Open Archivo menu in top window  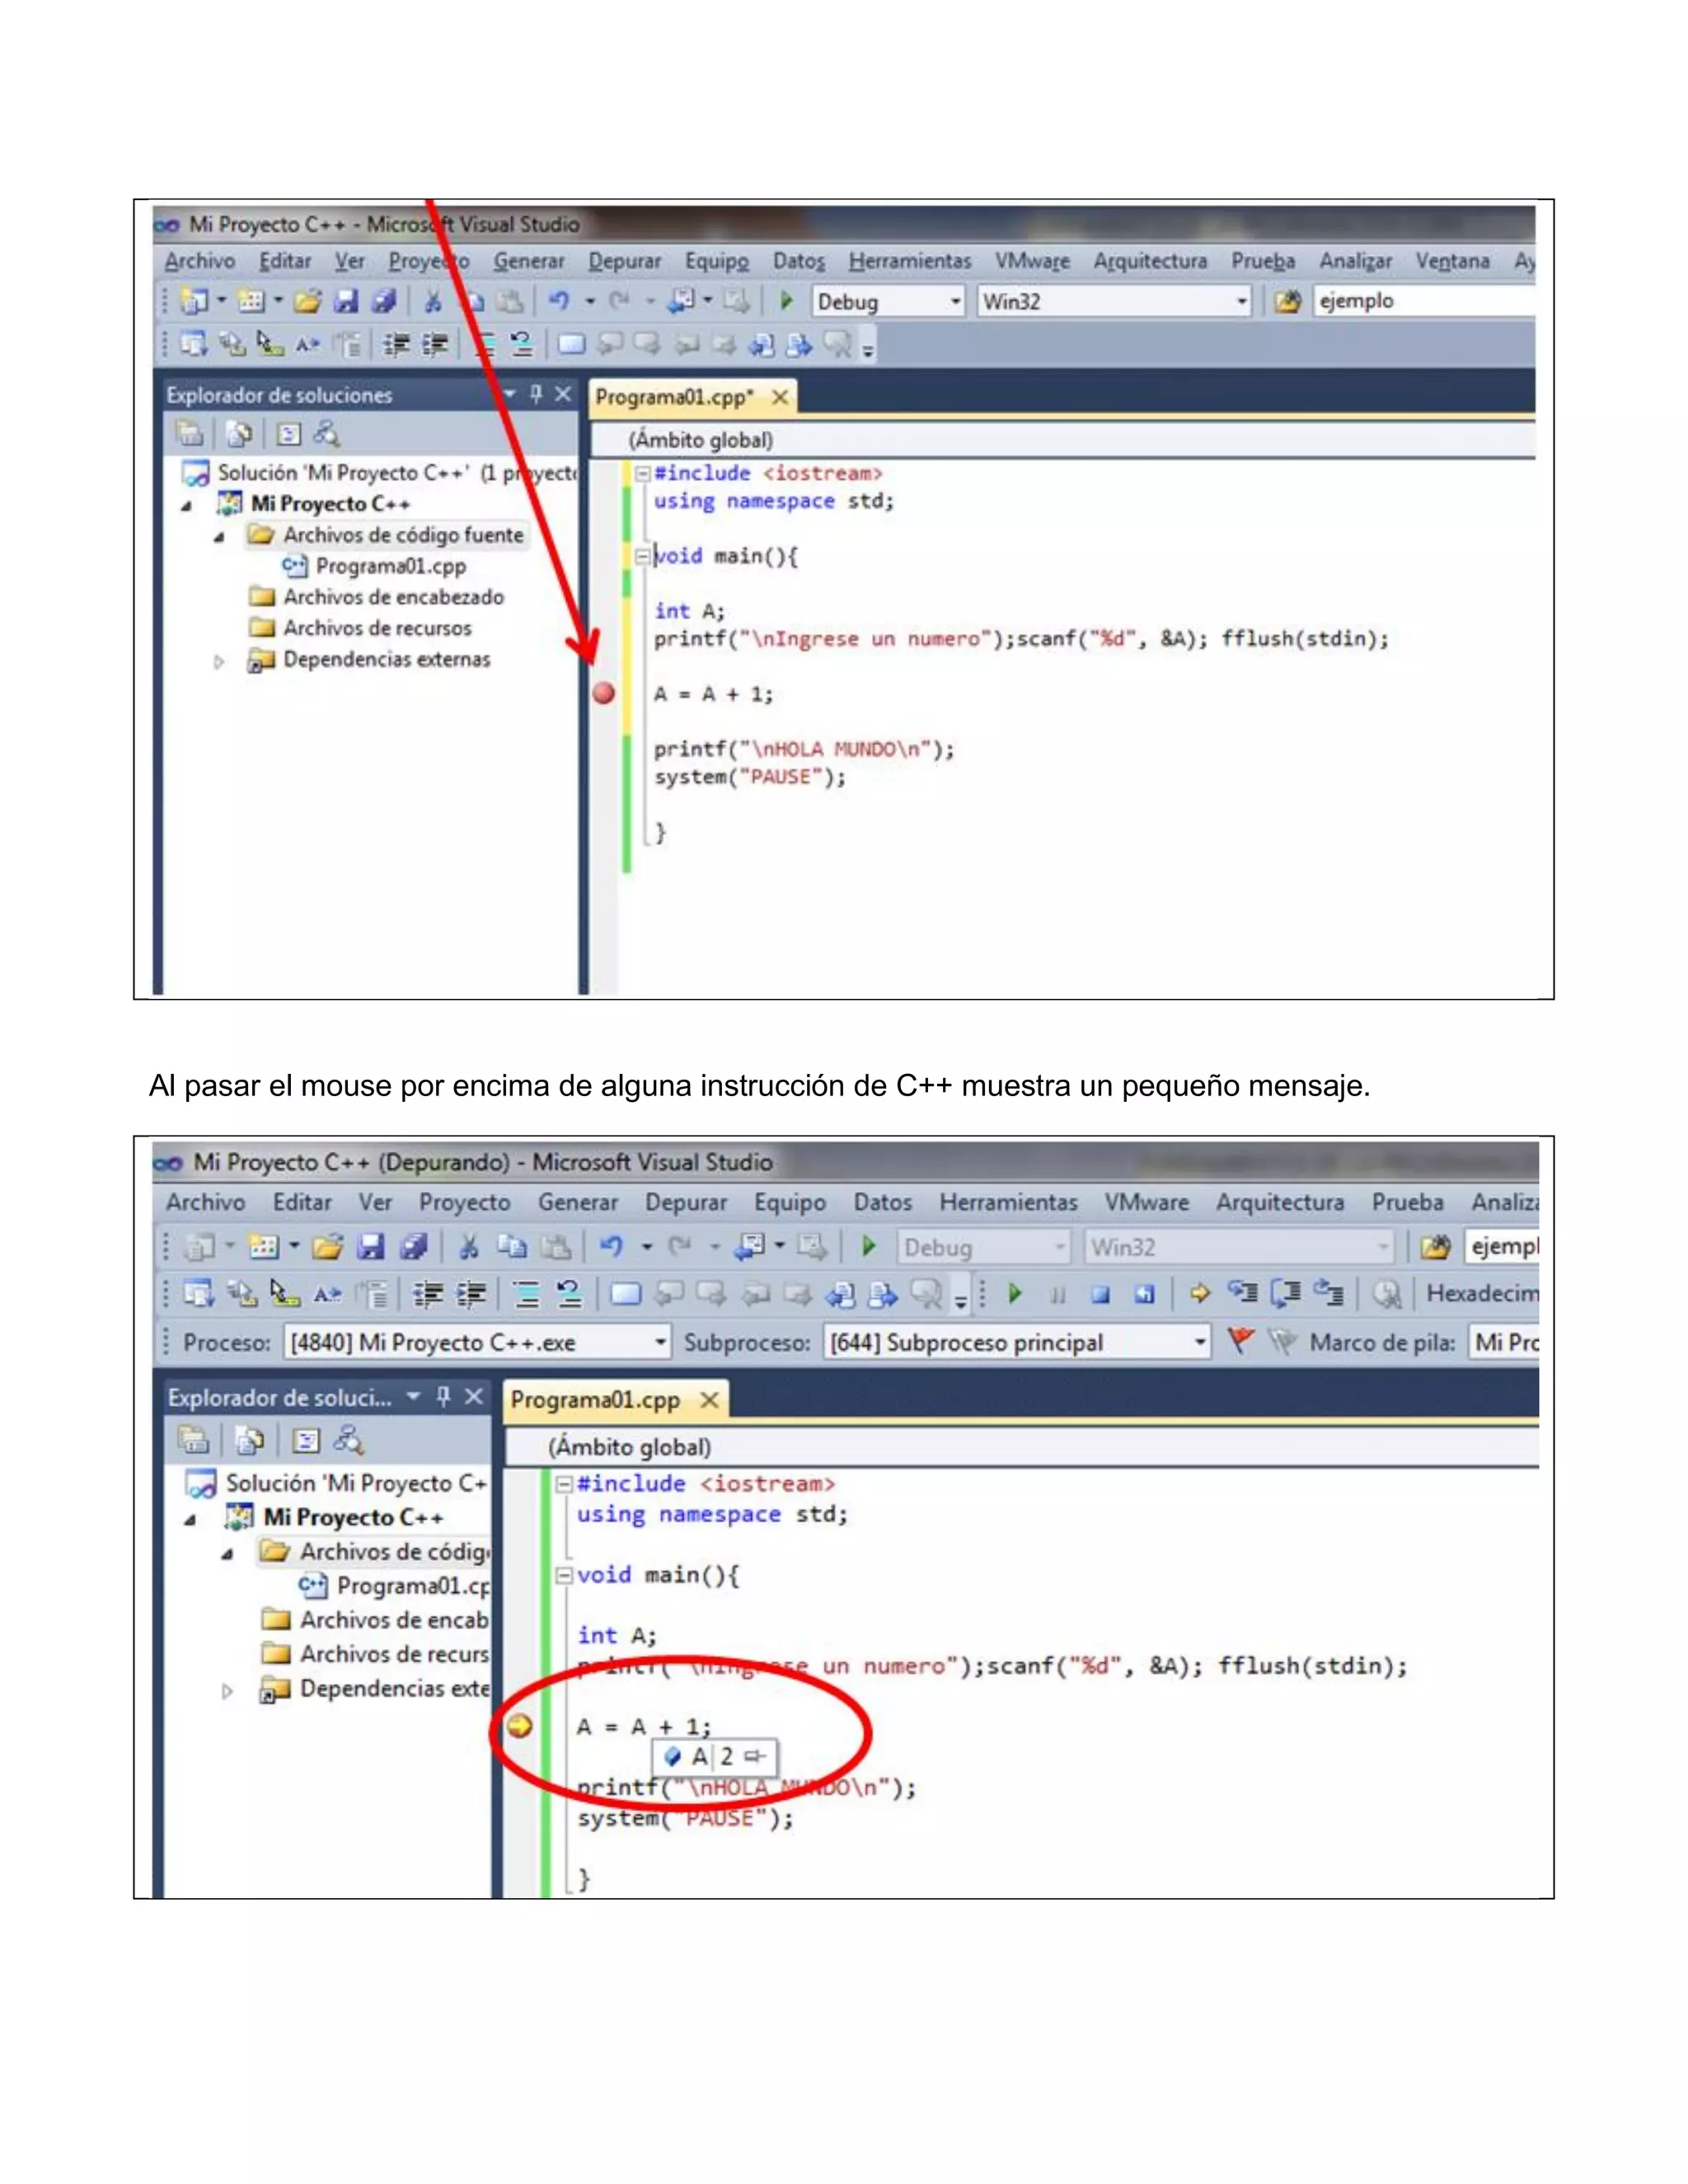tap(200, 261)
